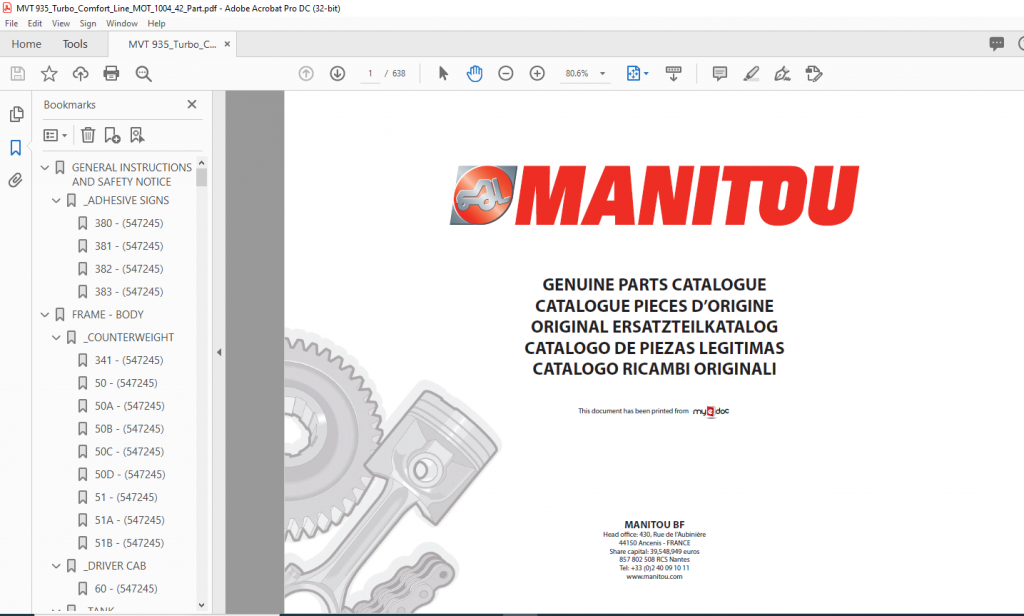The image size is (1024, 616).
Task: Open the page thumbnails panel icon
Action: point(16,114)
